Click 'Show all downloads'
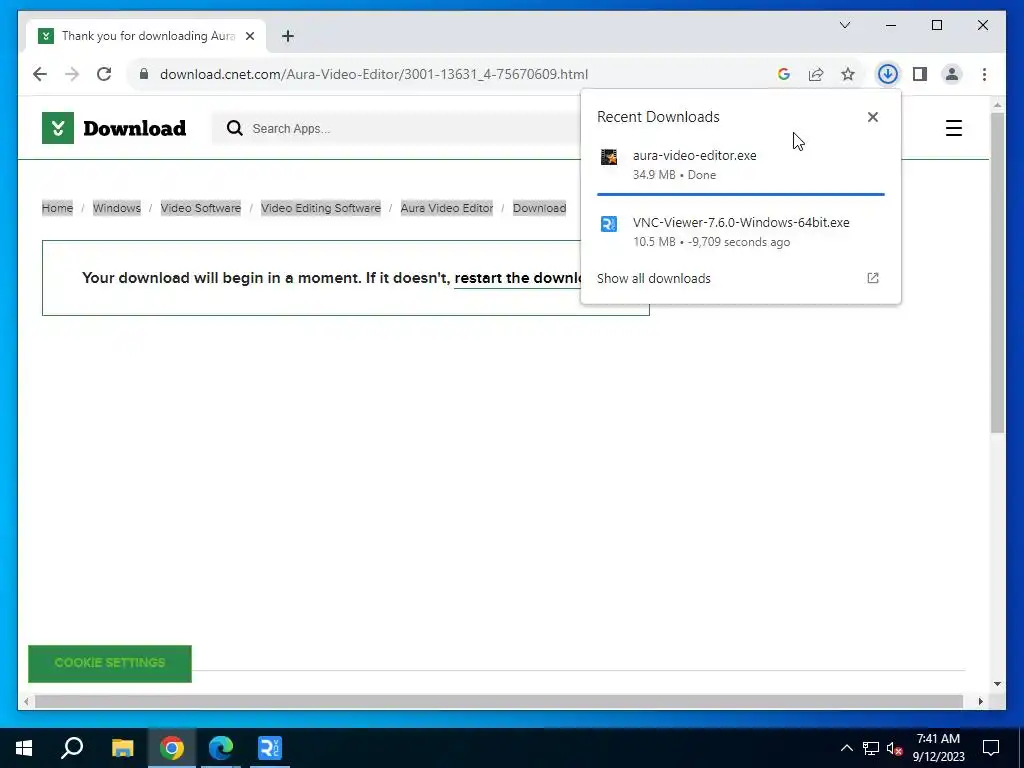The width and height of the screenshot is (1024, 768). pyautogui.click(x=653, y=278)
